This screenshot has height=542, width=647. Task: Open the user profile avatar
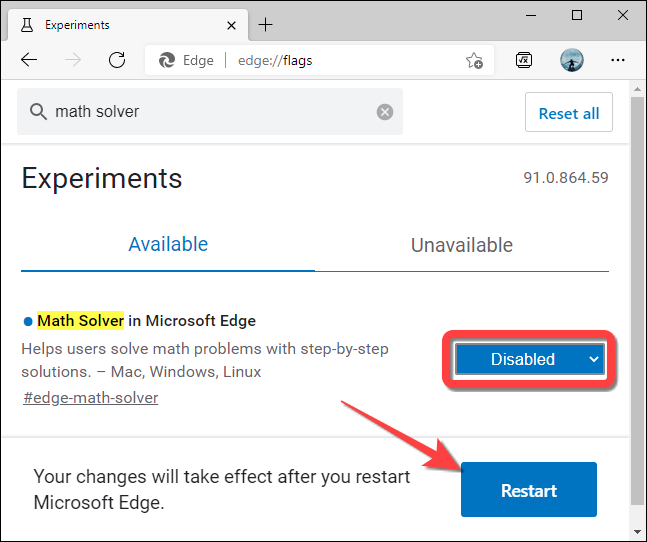[571, 60]
